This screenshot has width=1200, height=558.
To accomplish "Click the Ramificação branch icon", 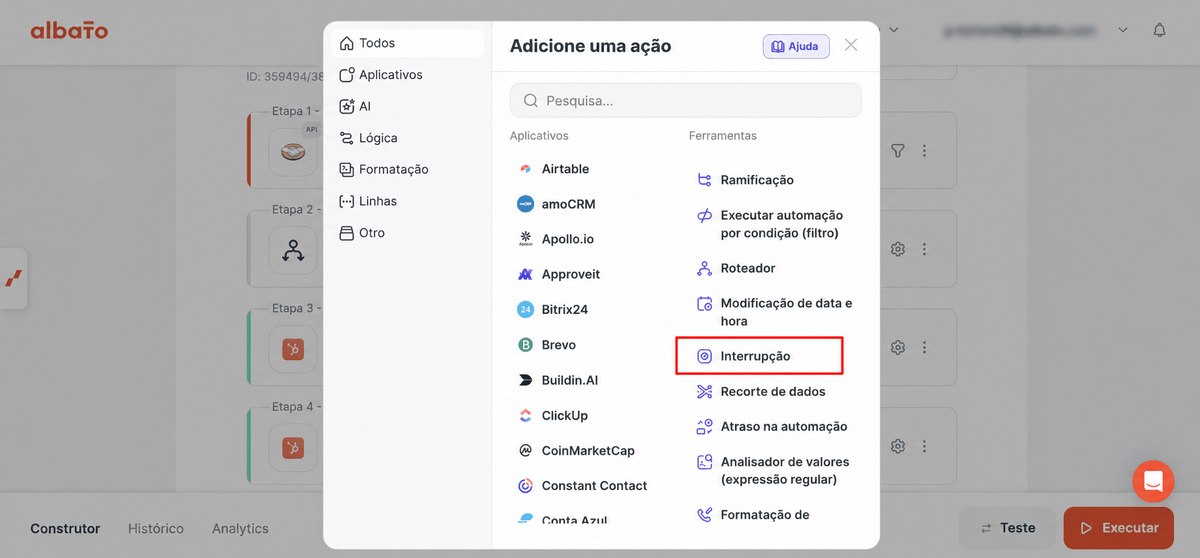I will point(704,180).
